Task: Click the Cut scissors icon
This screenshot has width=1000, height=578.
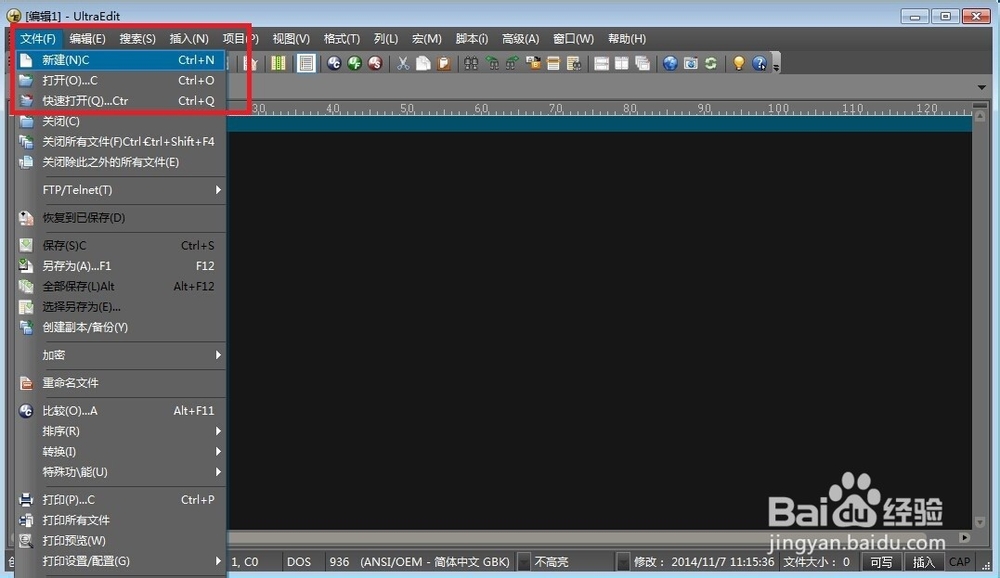Action: point(403,63)
